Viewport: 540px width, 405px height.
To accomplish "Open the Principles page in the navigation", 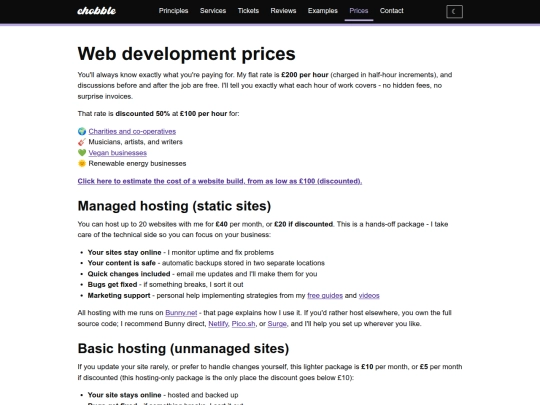I will pyautogui.click(x=173, y=11).
